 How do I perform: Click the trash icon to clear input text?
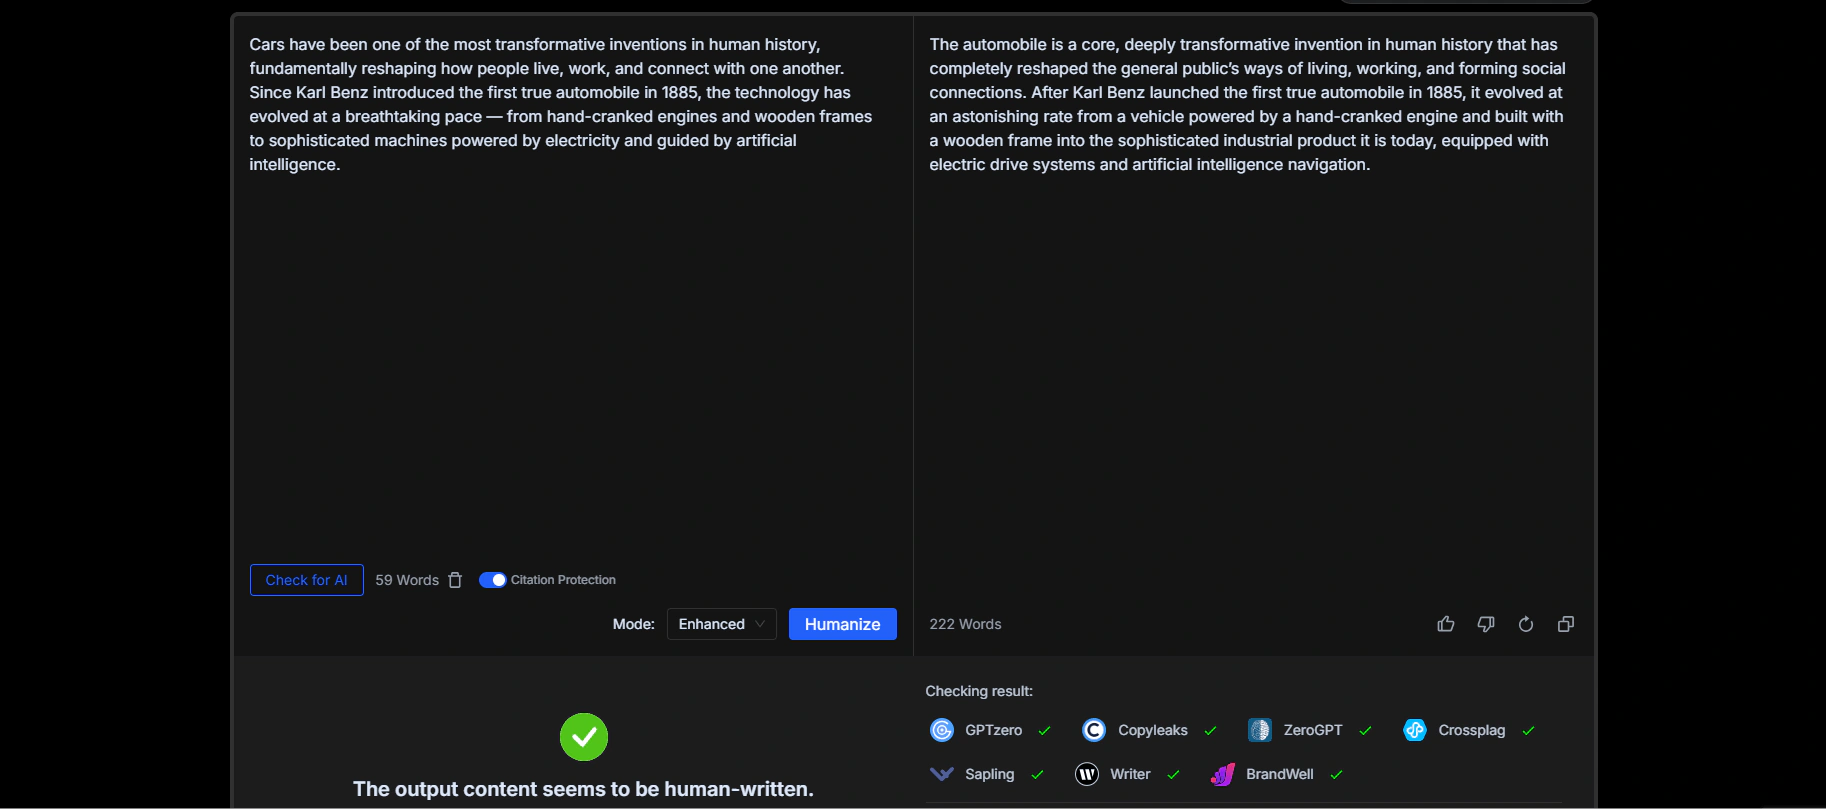click(x=455, y=580)
